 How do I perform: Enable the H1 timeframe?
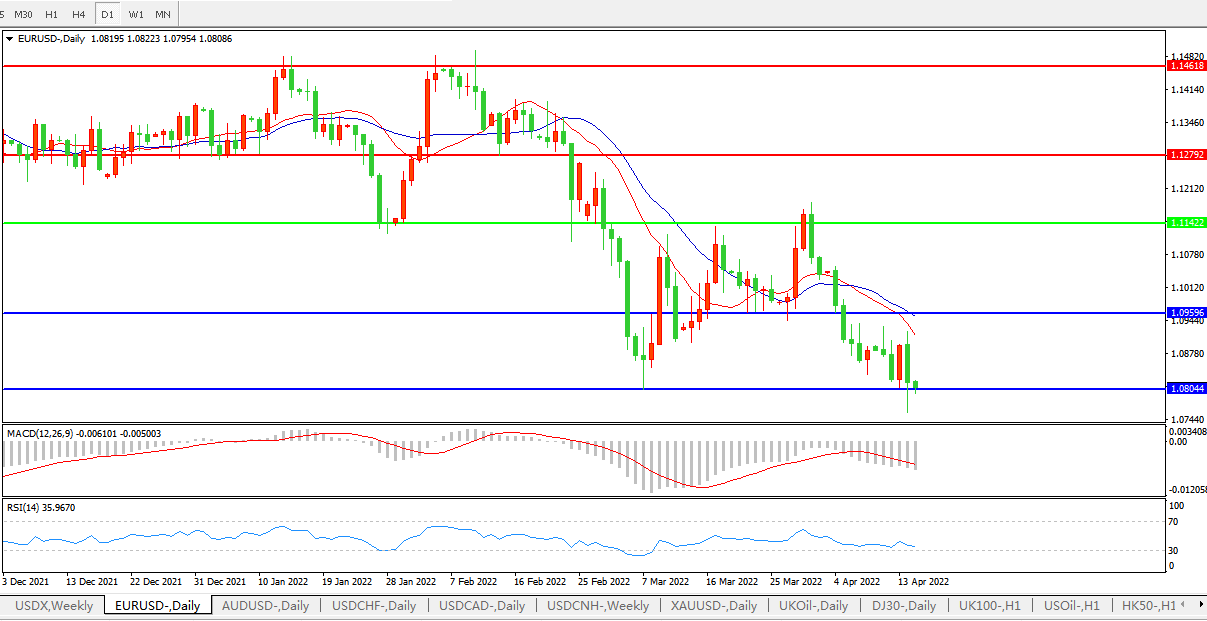point(52,14)
